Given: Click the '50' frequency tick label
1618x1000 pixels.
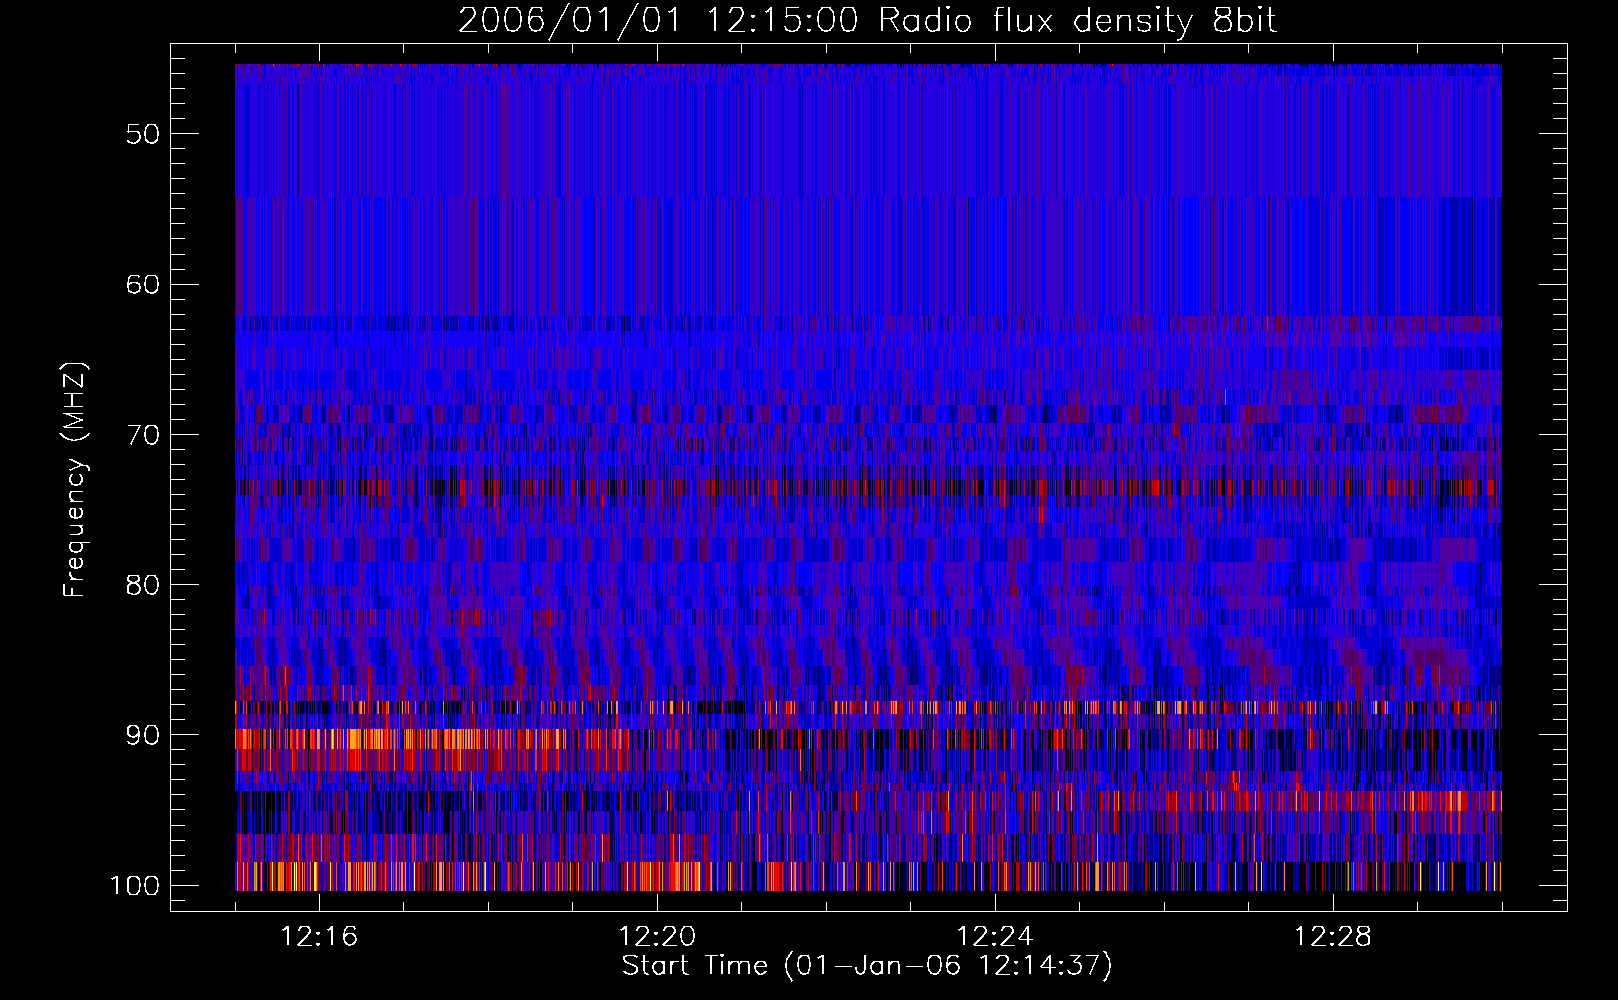Looking at the screenshot, I should (143, 135).
